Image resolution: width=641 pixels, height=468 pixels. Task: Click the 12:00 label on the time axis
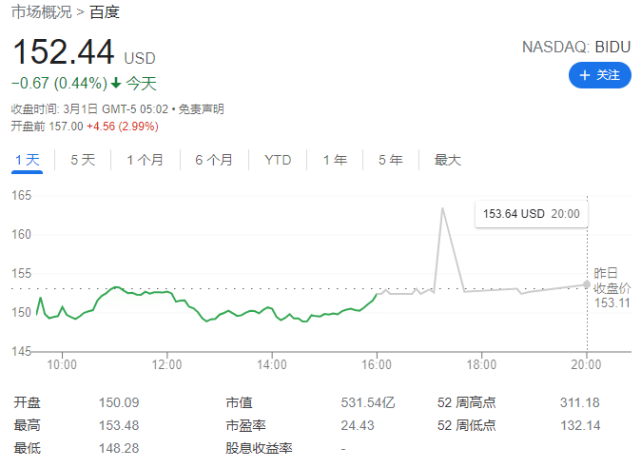tap(167, 365)
